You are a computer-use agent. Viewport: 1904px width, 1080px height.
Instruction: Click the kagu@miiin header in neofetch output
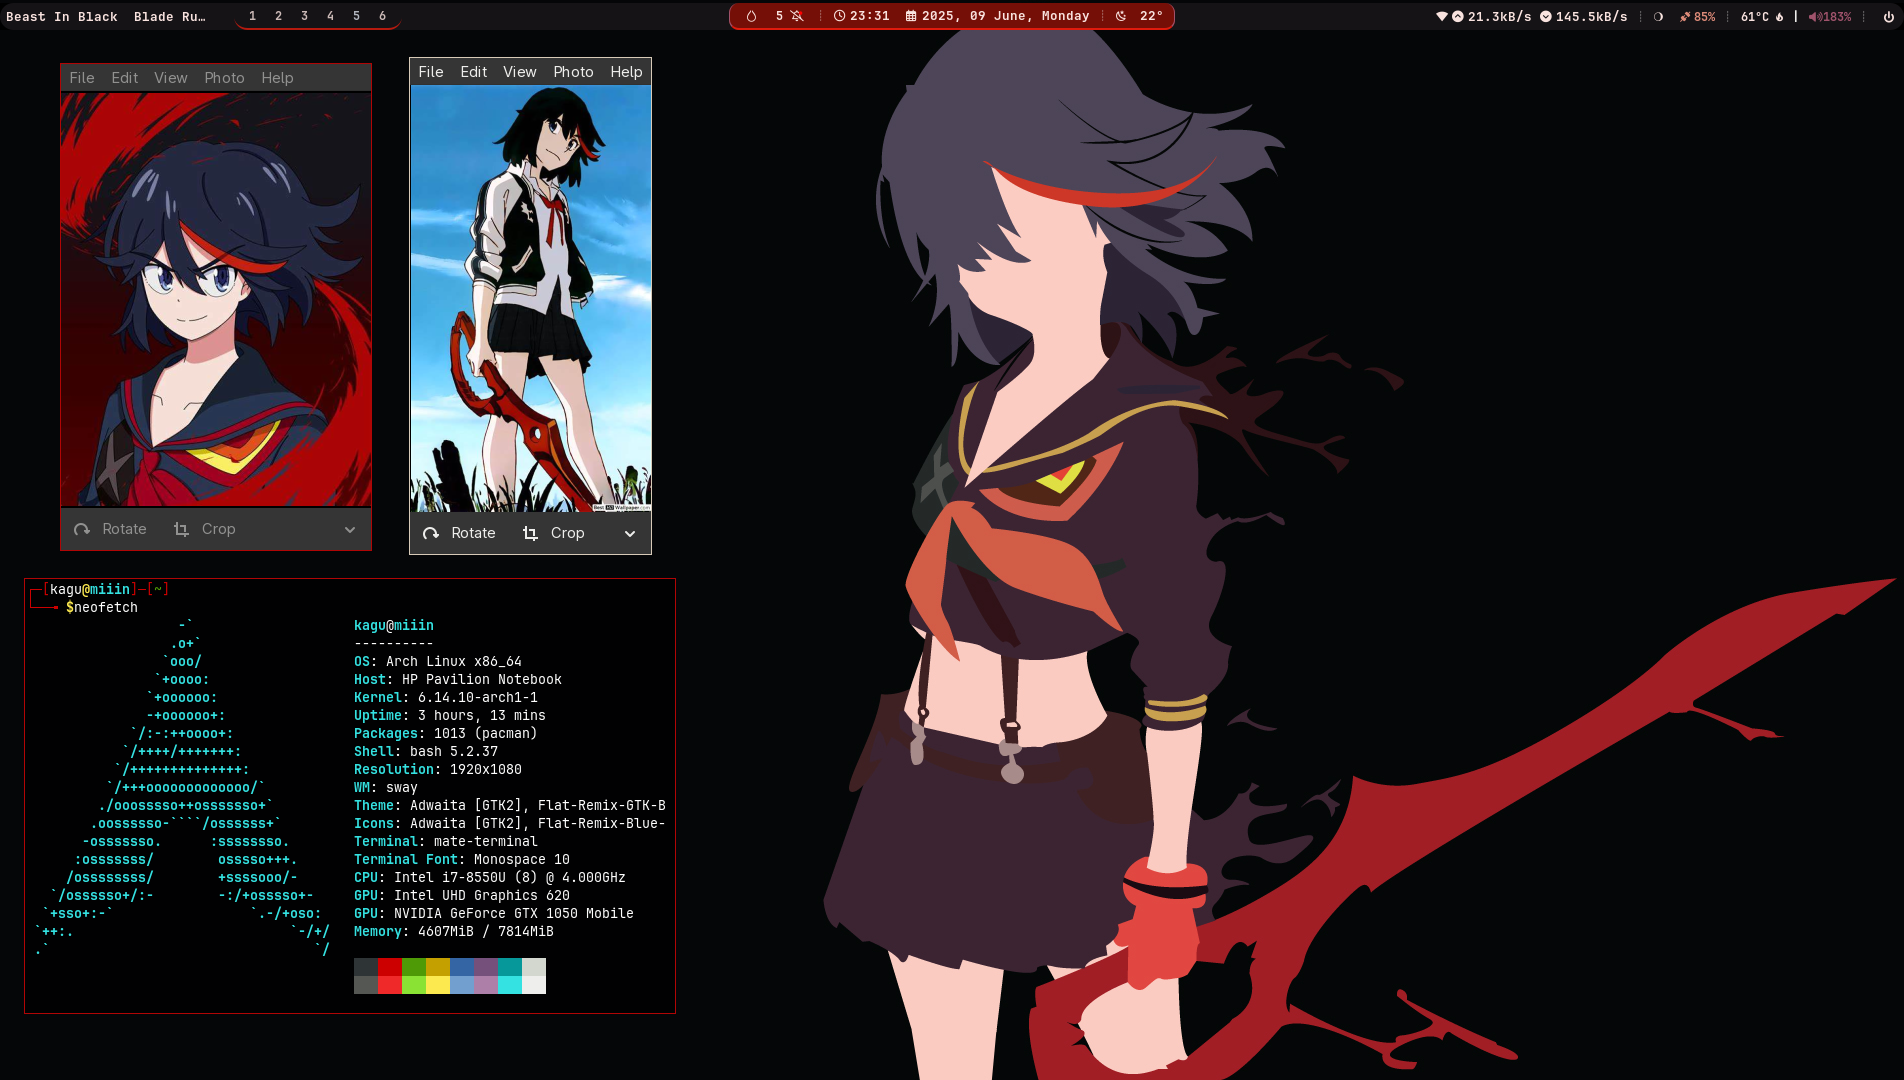[394, 625]
